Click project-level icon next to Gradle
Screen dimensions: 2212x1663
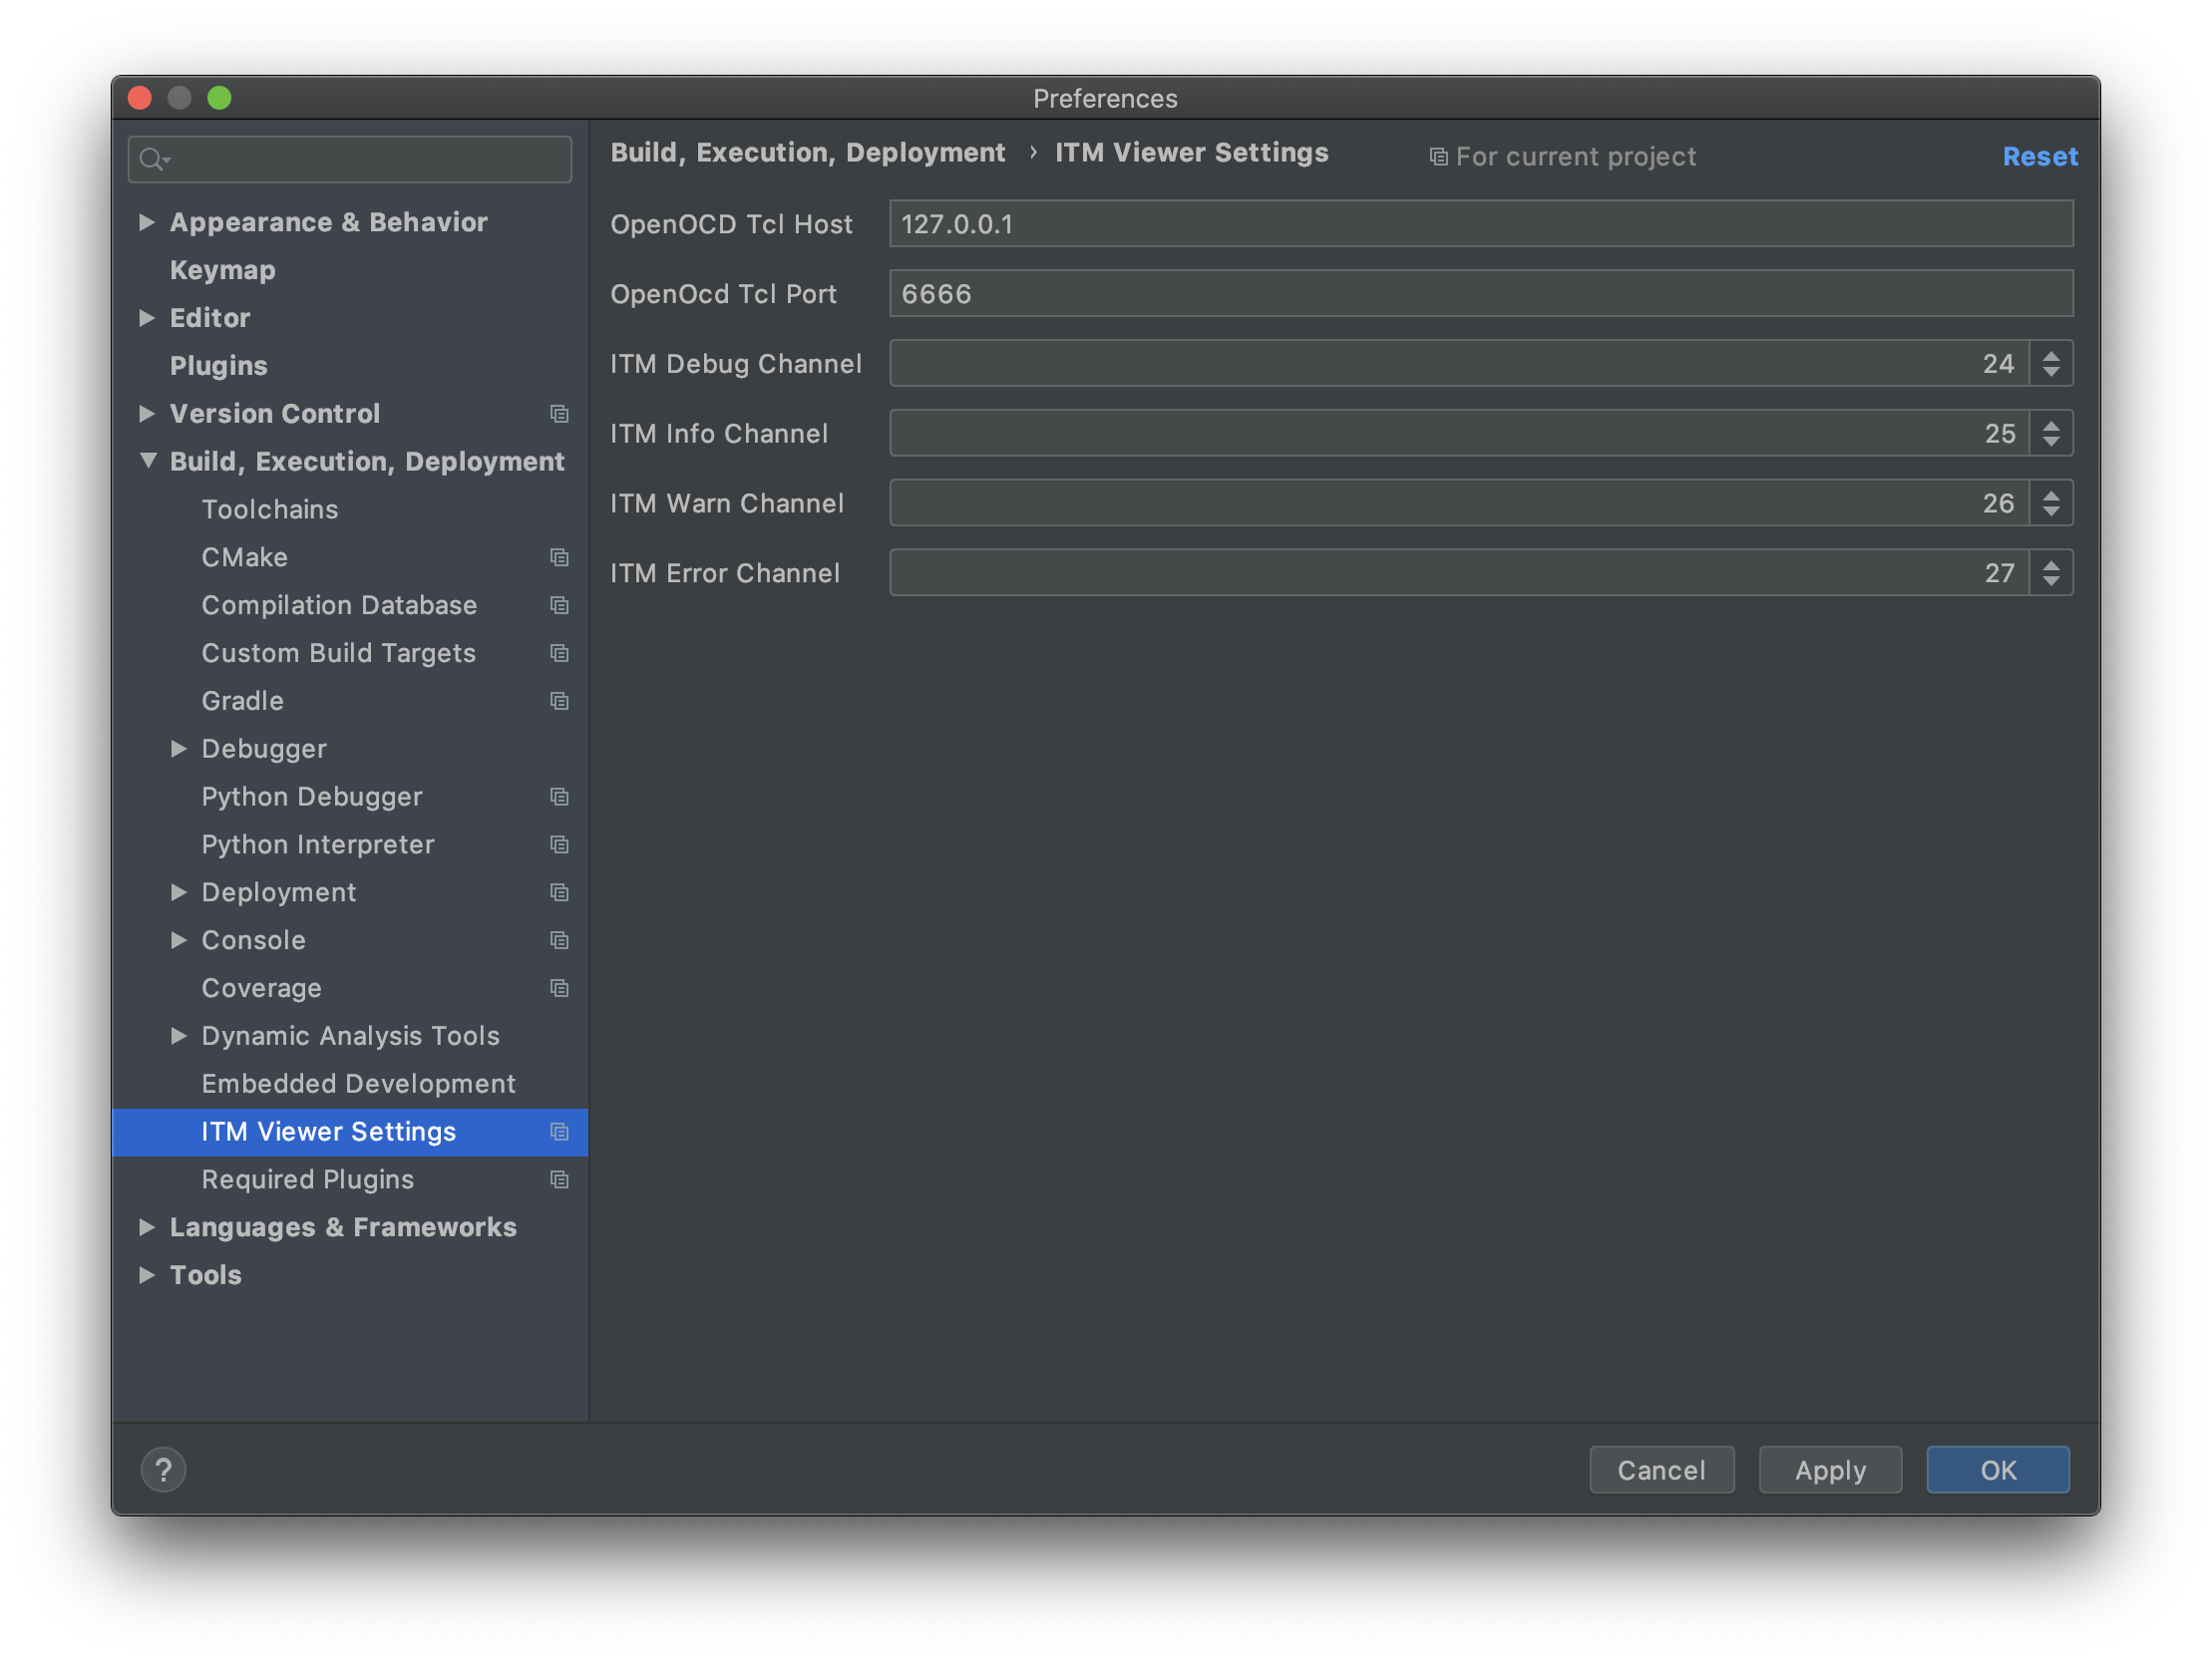(x=559, y=701)
